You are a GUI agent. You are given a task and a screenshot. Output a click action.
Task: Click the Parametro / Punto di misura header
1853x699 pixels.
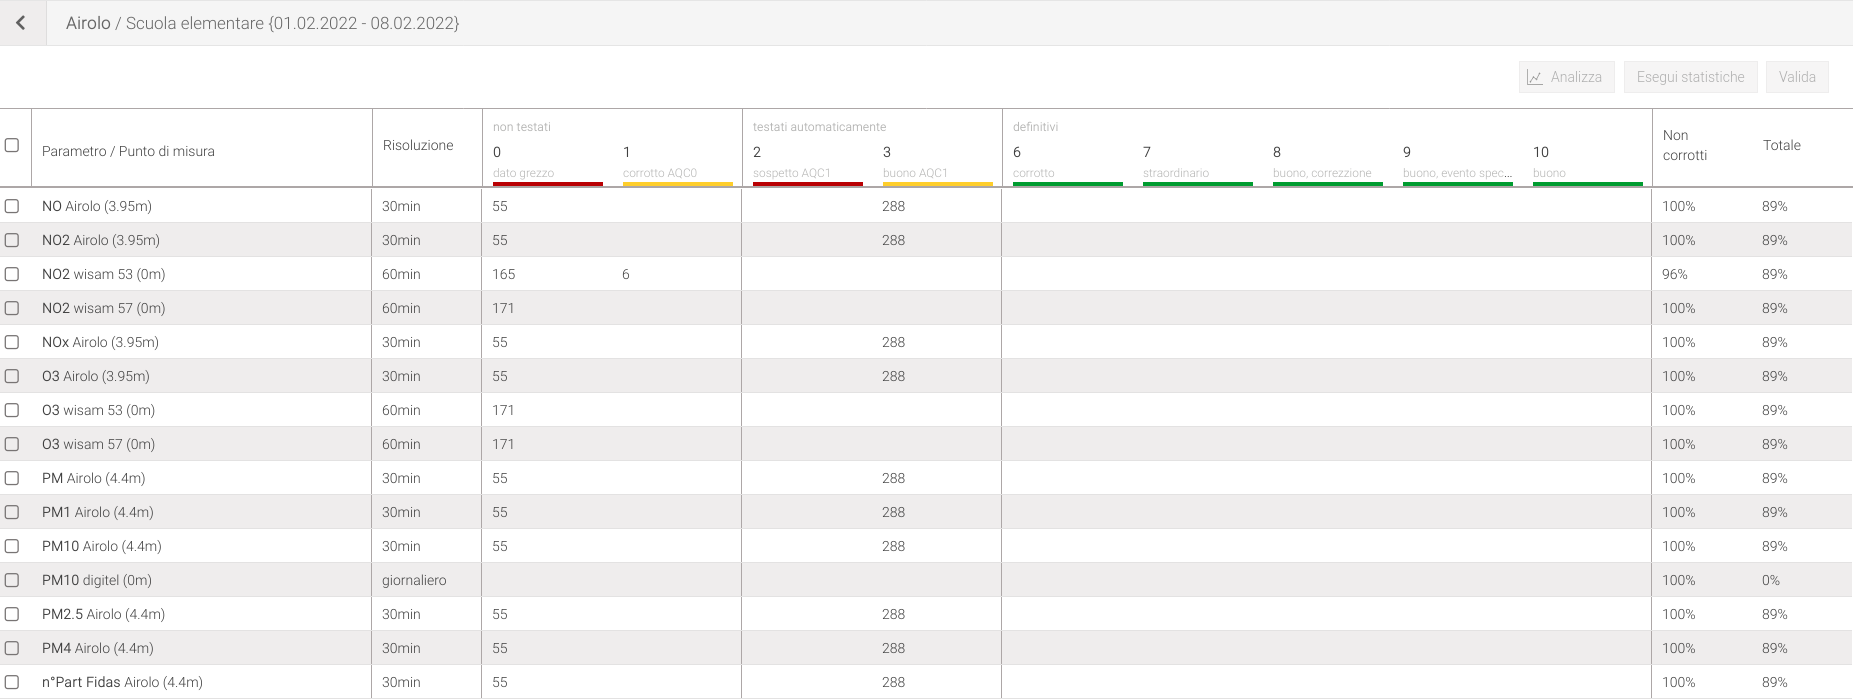coord(128,151)
